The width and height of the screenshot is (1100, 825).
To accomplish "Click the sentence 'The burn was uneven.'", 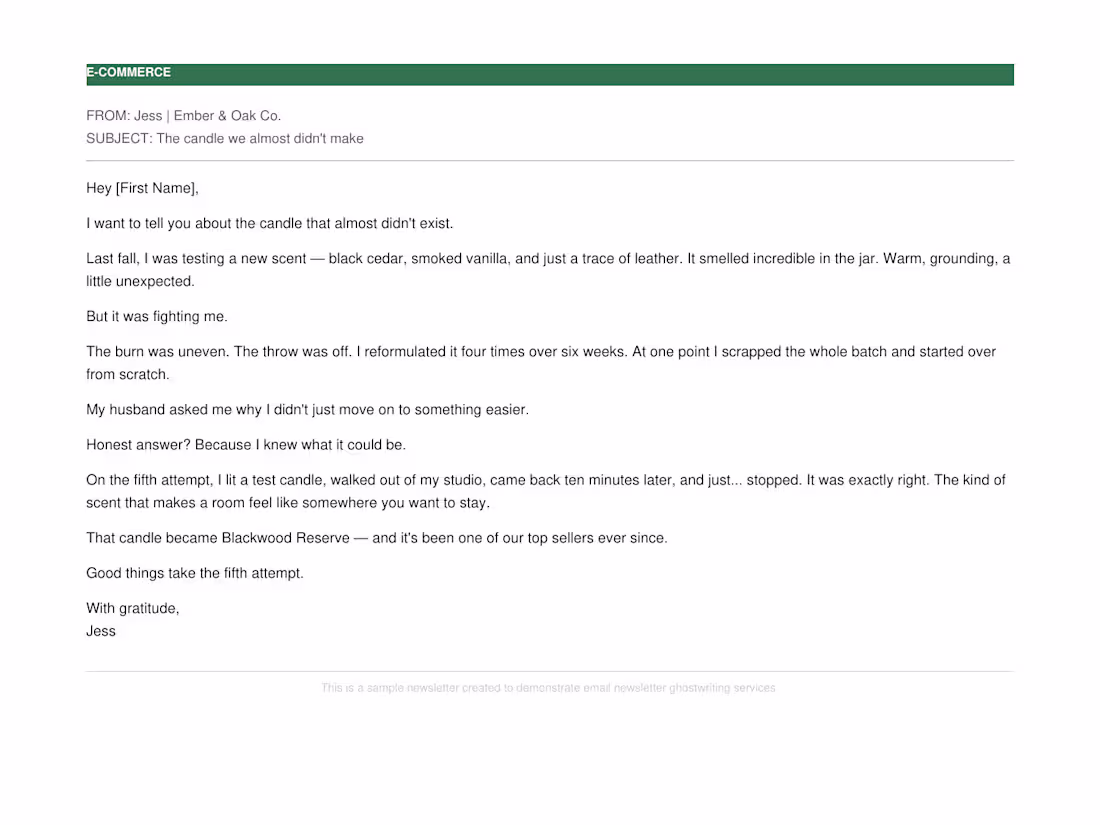I will coord(158,351).
